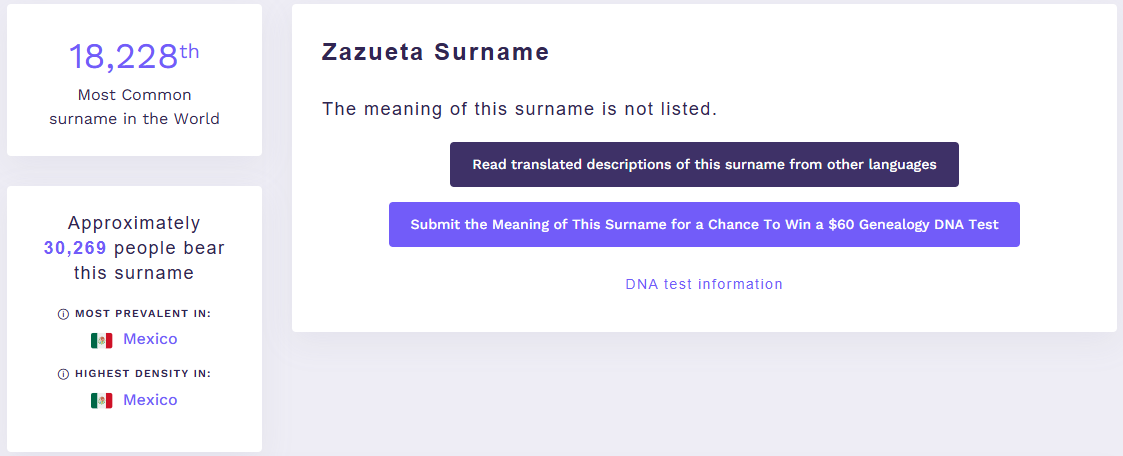Click the surname meaning not listed text

click(519, 109)
